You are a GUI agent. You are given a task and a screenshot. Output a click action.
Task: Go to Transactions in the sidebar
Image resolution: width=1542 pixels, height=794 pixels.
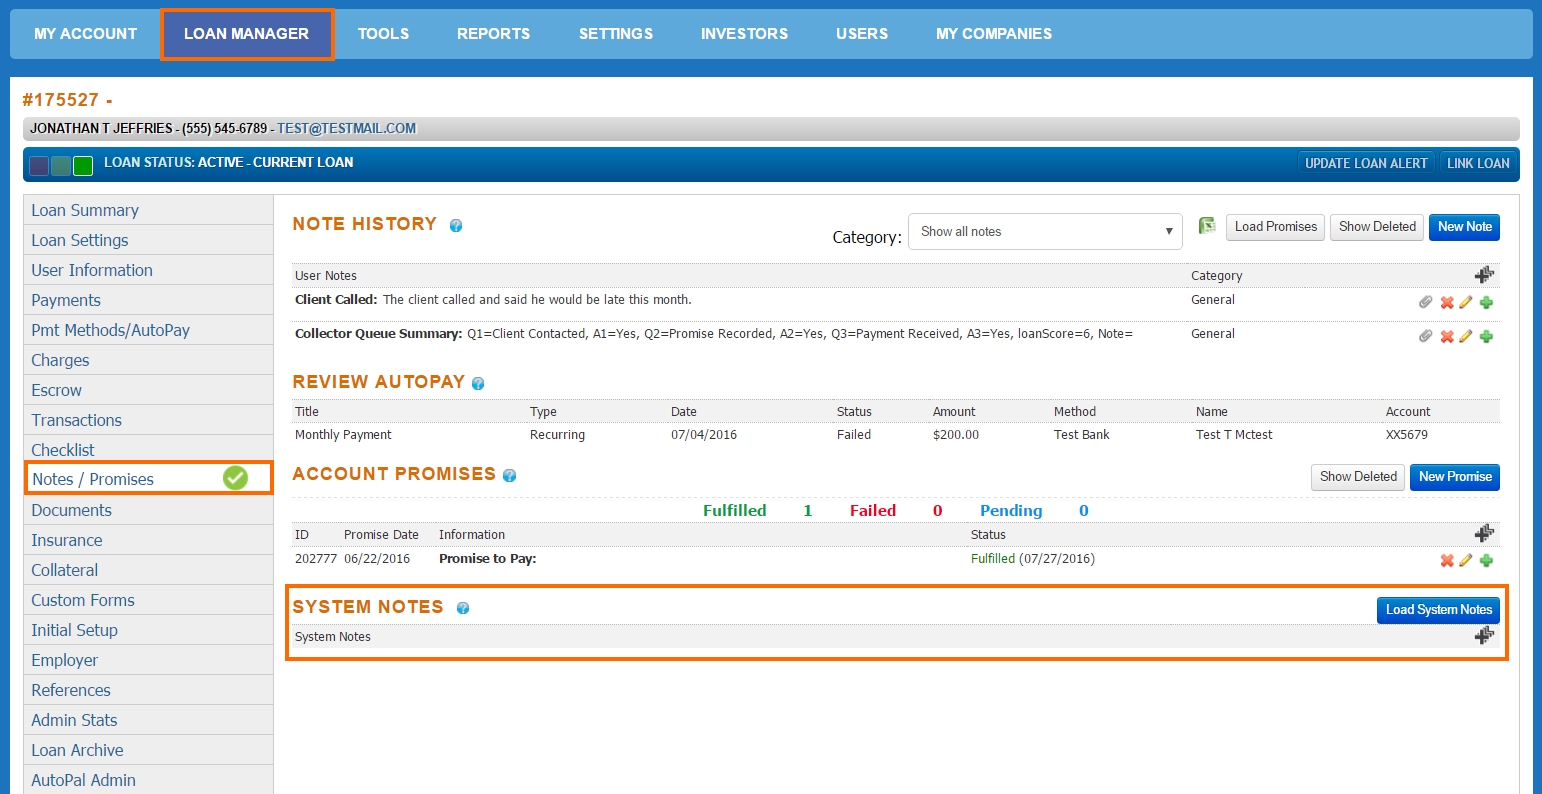click(x=148, y=420)
